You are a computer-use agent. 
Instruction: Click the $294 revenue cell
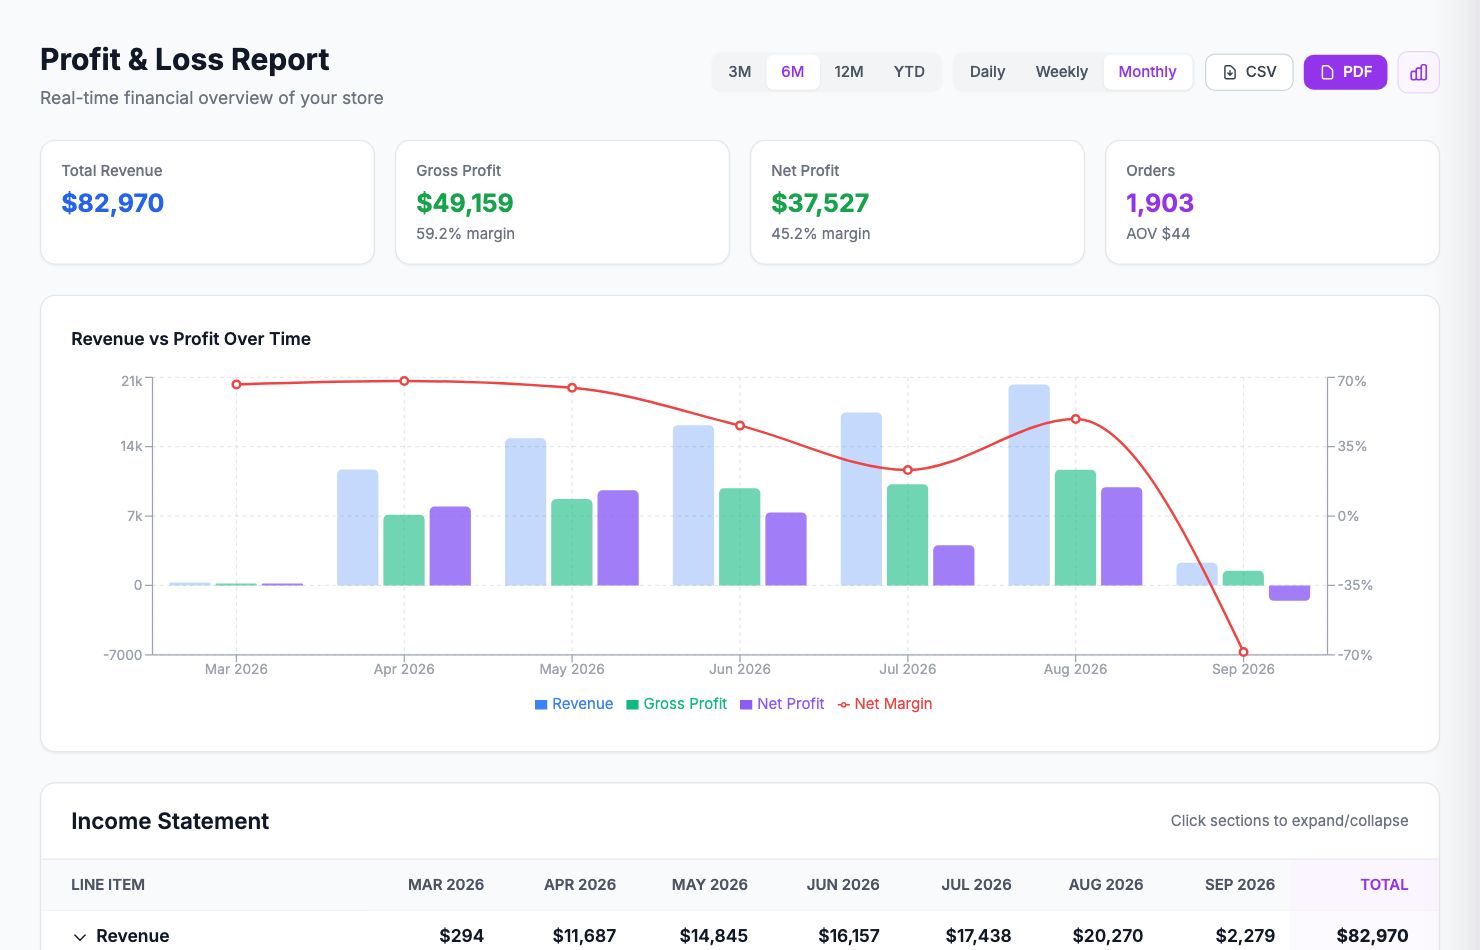tap(461, 936)
